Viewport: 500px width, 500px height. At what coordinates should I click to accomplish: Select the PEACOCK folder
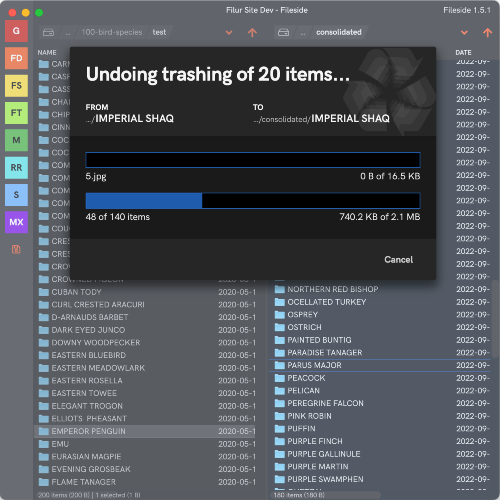tap(380, 378)
